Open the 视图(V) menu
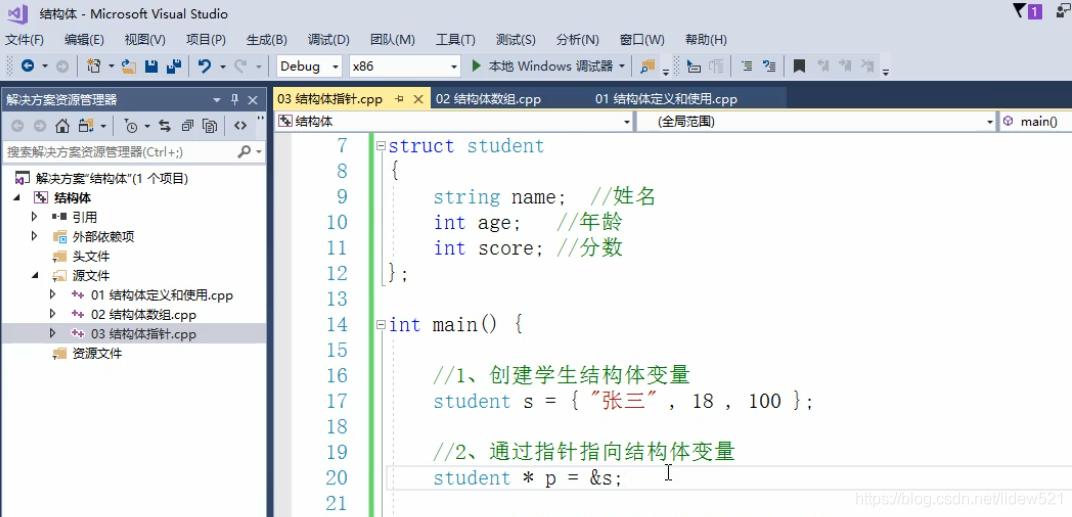Viewport: 1072px width, 517px height. click(x=145, y=40)
